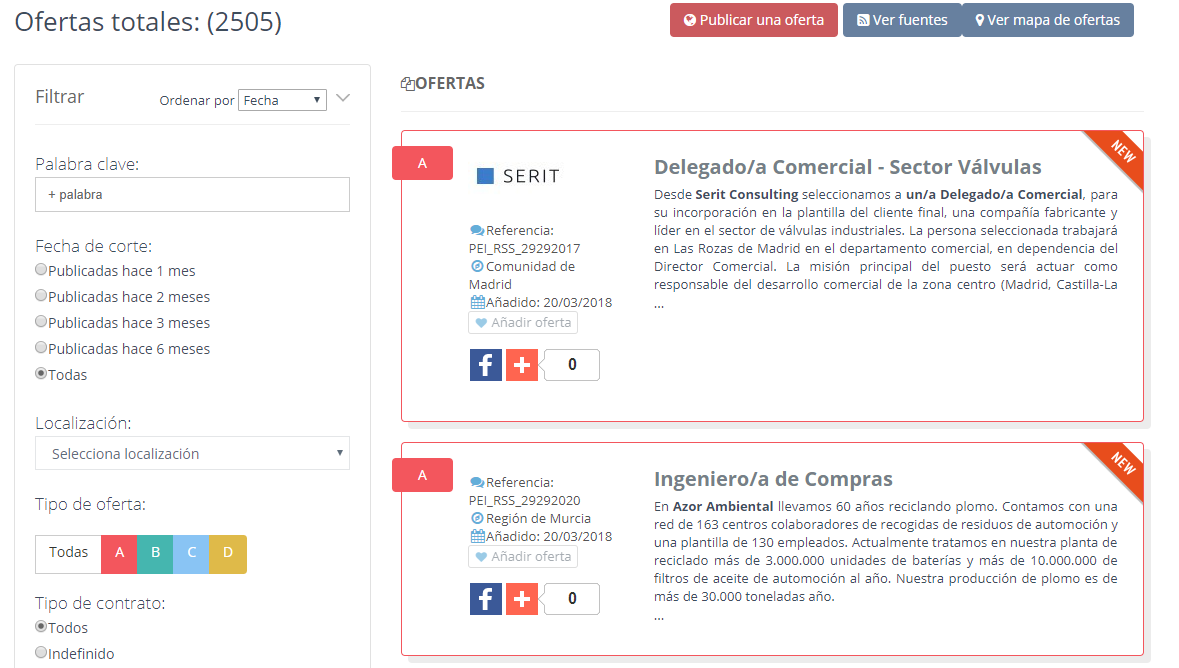Open the 'Ordenar por' Fecha dropdown
1179x668 pixels.
(282, 100)
